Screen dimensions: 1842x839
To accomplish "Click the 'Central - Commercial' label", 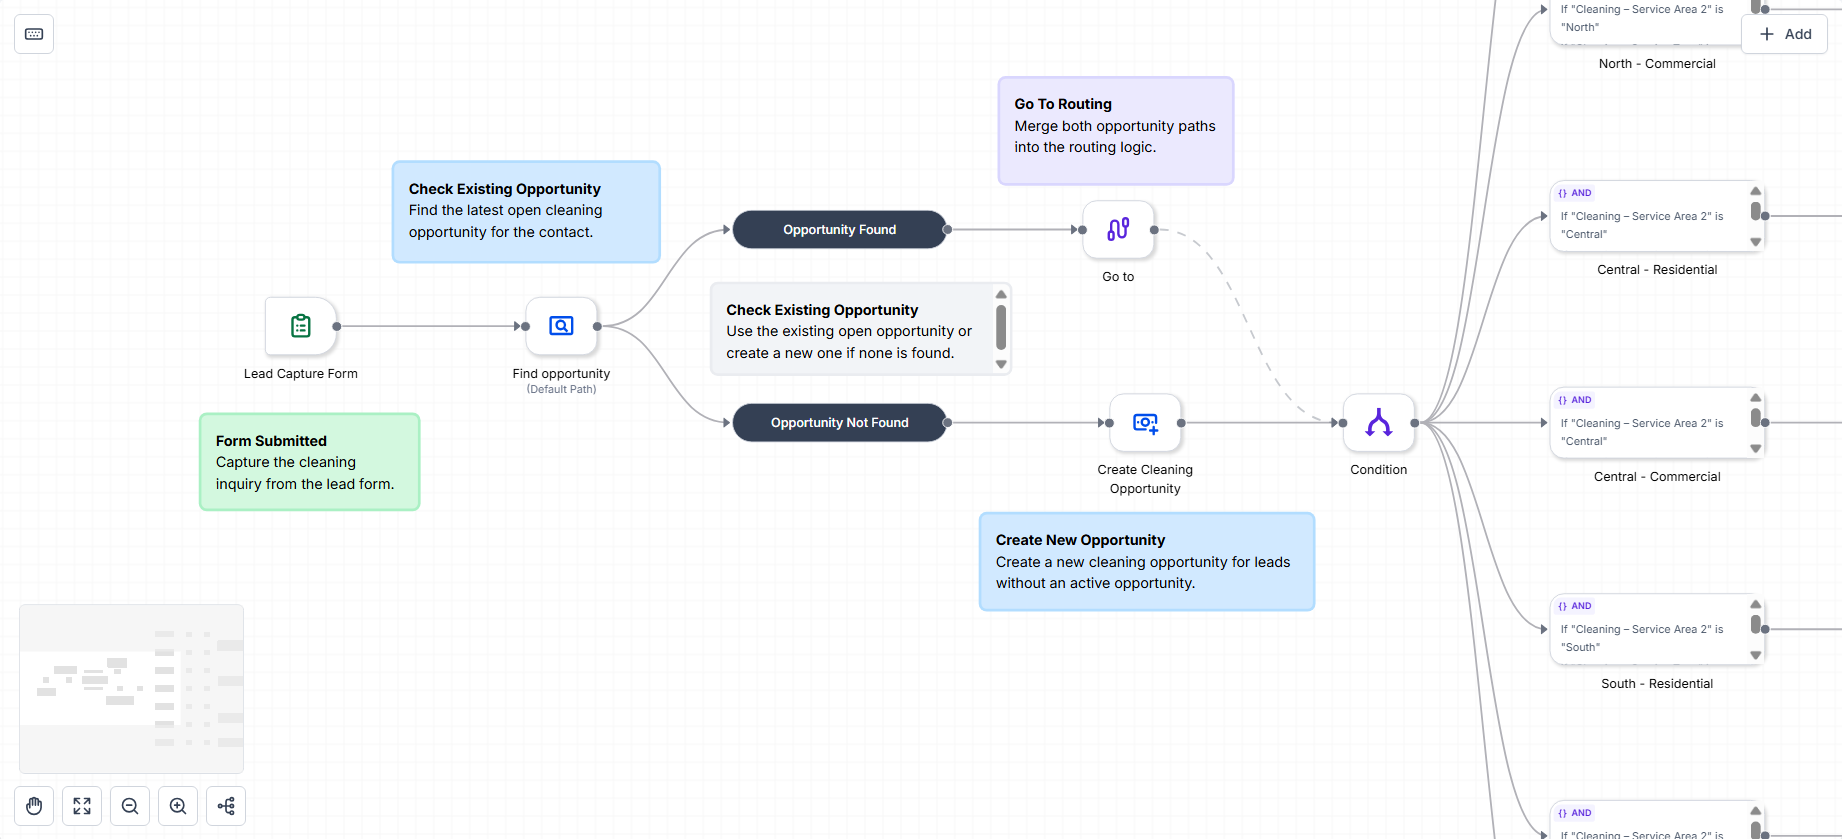I will point(1657,477).
